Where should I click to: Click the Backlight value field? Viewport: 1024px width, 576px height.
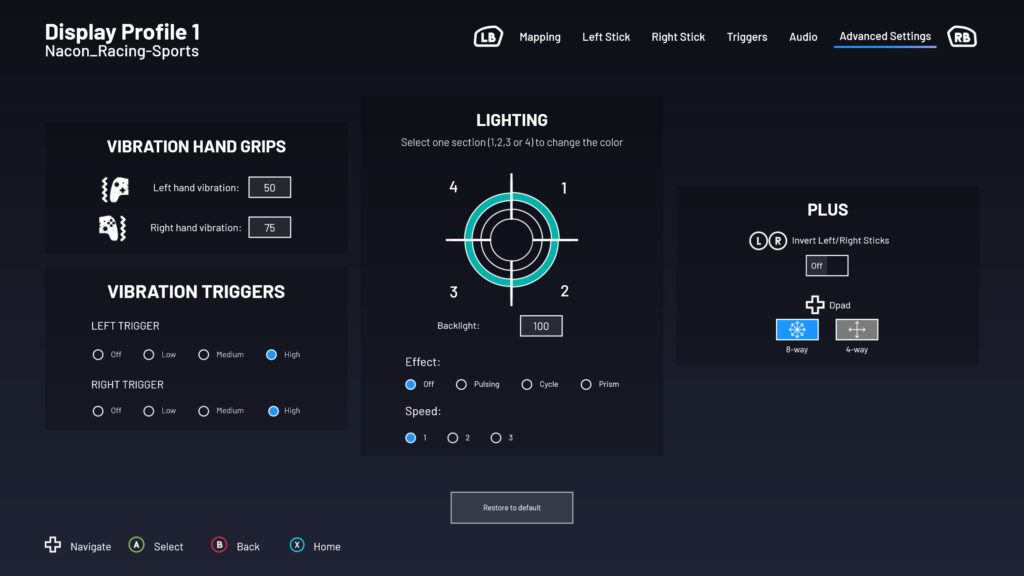(x=541, y=326)
